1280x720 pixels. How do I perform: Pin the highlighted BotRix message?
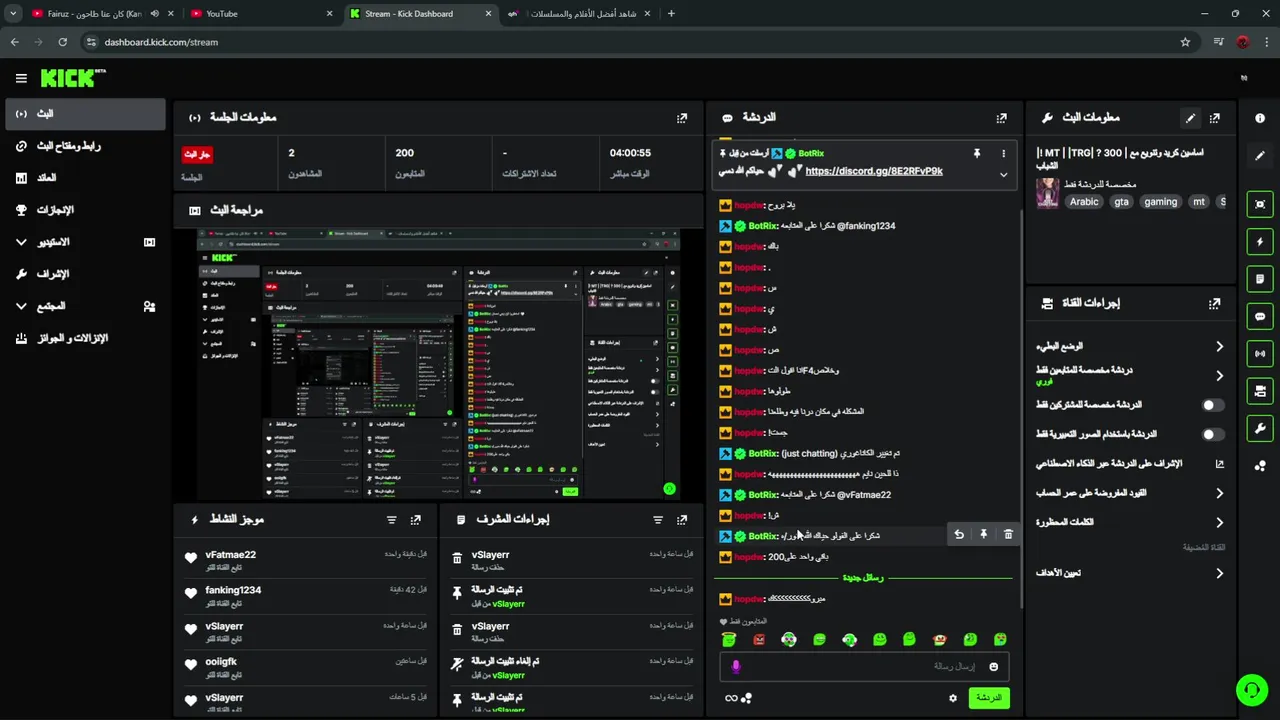[x=983, y=535]
